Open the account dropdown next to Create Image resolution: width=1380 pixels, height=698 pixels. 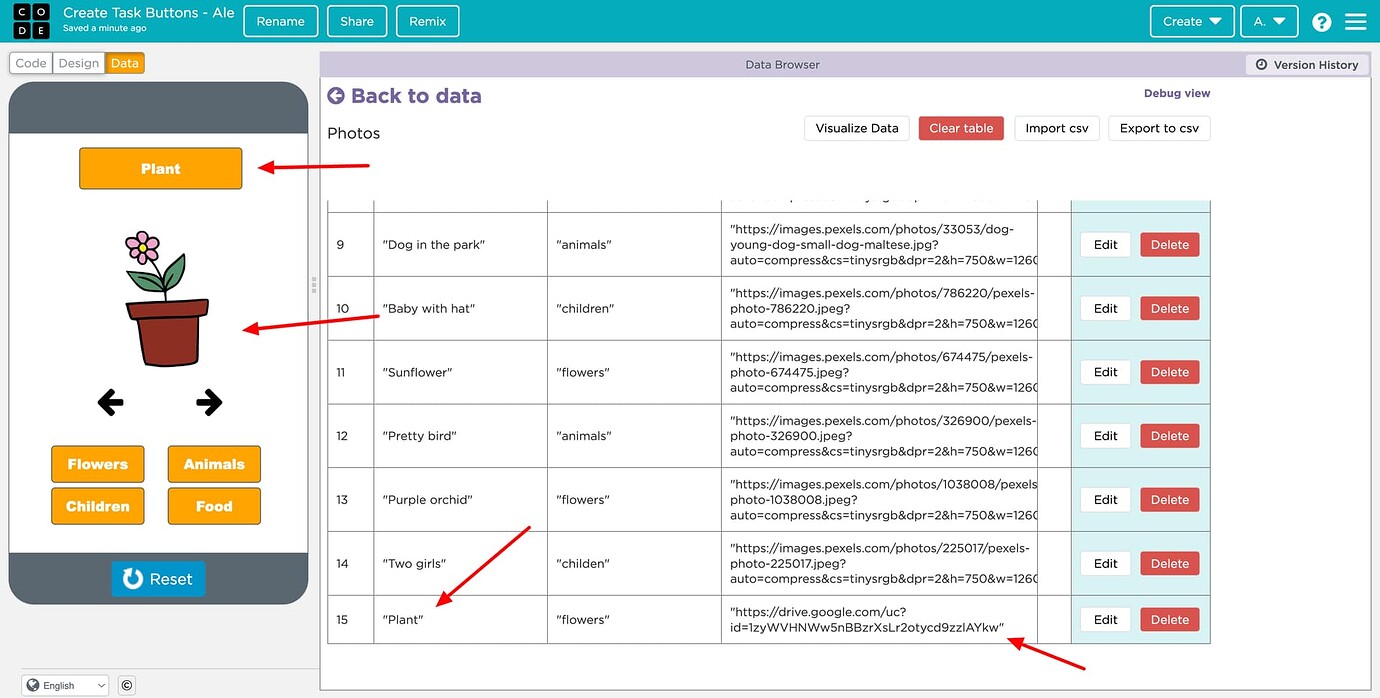pos(1269,21)
